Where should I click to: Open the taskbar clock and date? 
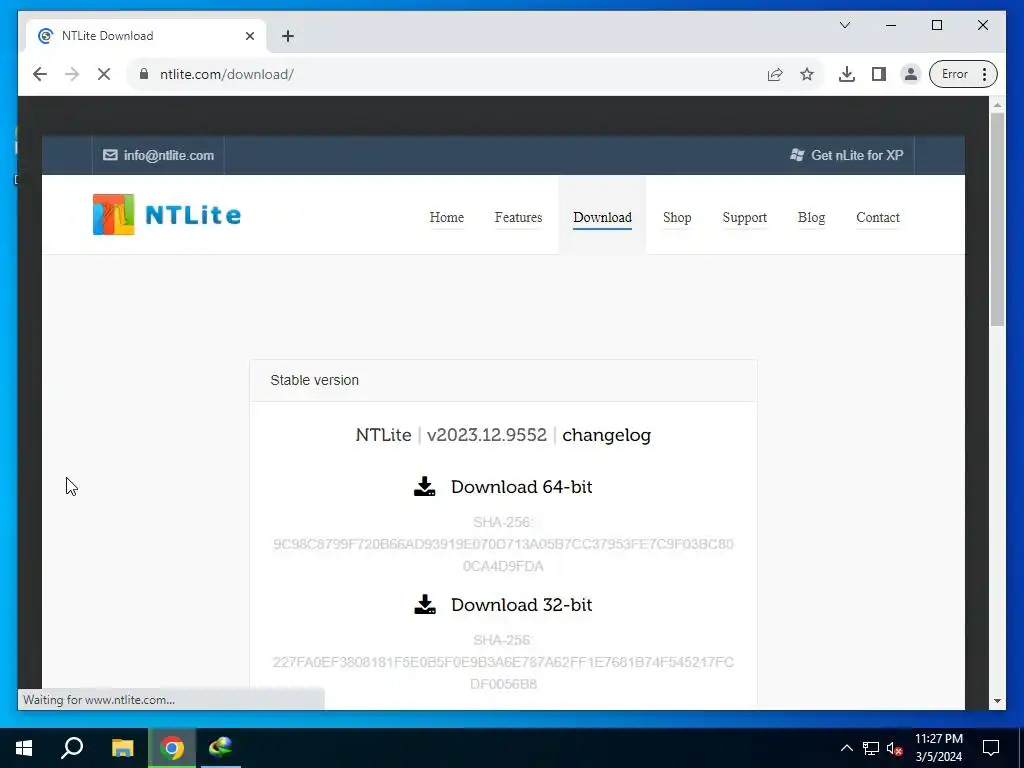click(x=938, y=748)
